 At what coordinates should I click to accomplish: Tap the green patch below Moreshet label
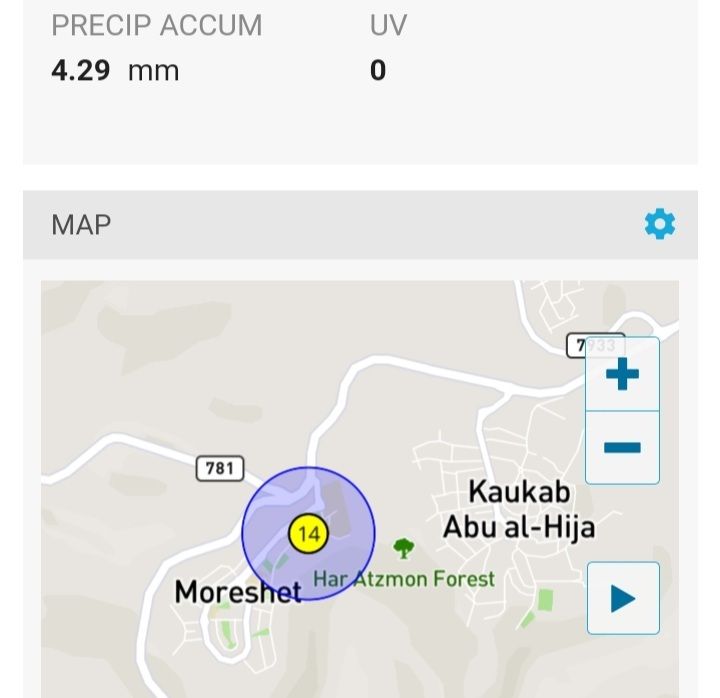[226, 632]
